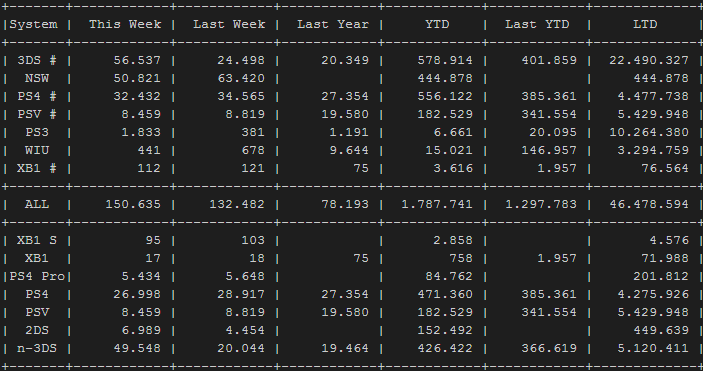Click the n-3DS row label

tap(37, 348)
